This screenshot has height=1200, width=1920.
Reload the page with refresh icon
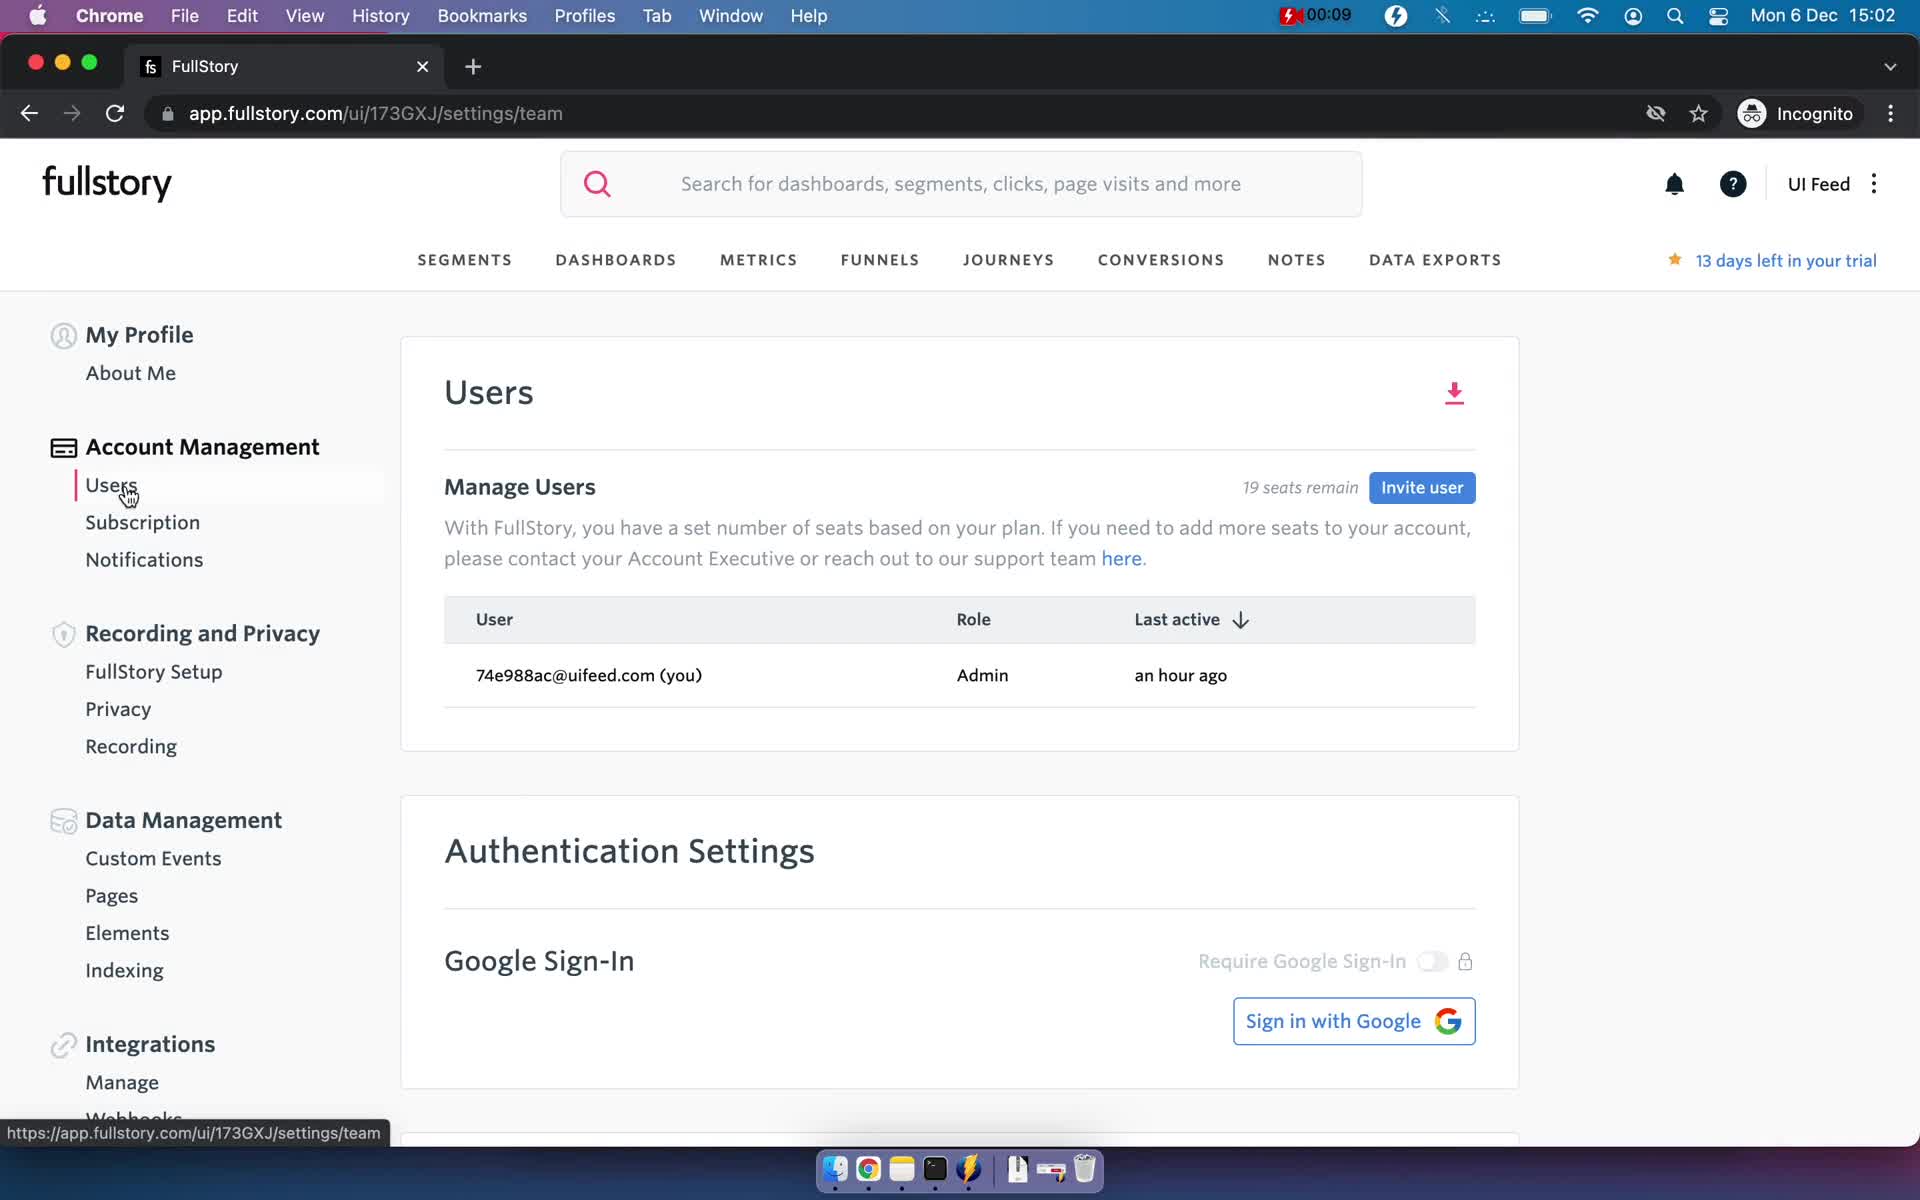[115, 114]
